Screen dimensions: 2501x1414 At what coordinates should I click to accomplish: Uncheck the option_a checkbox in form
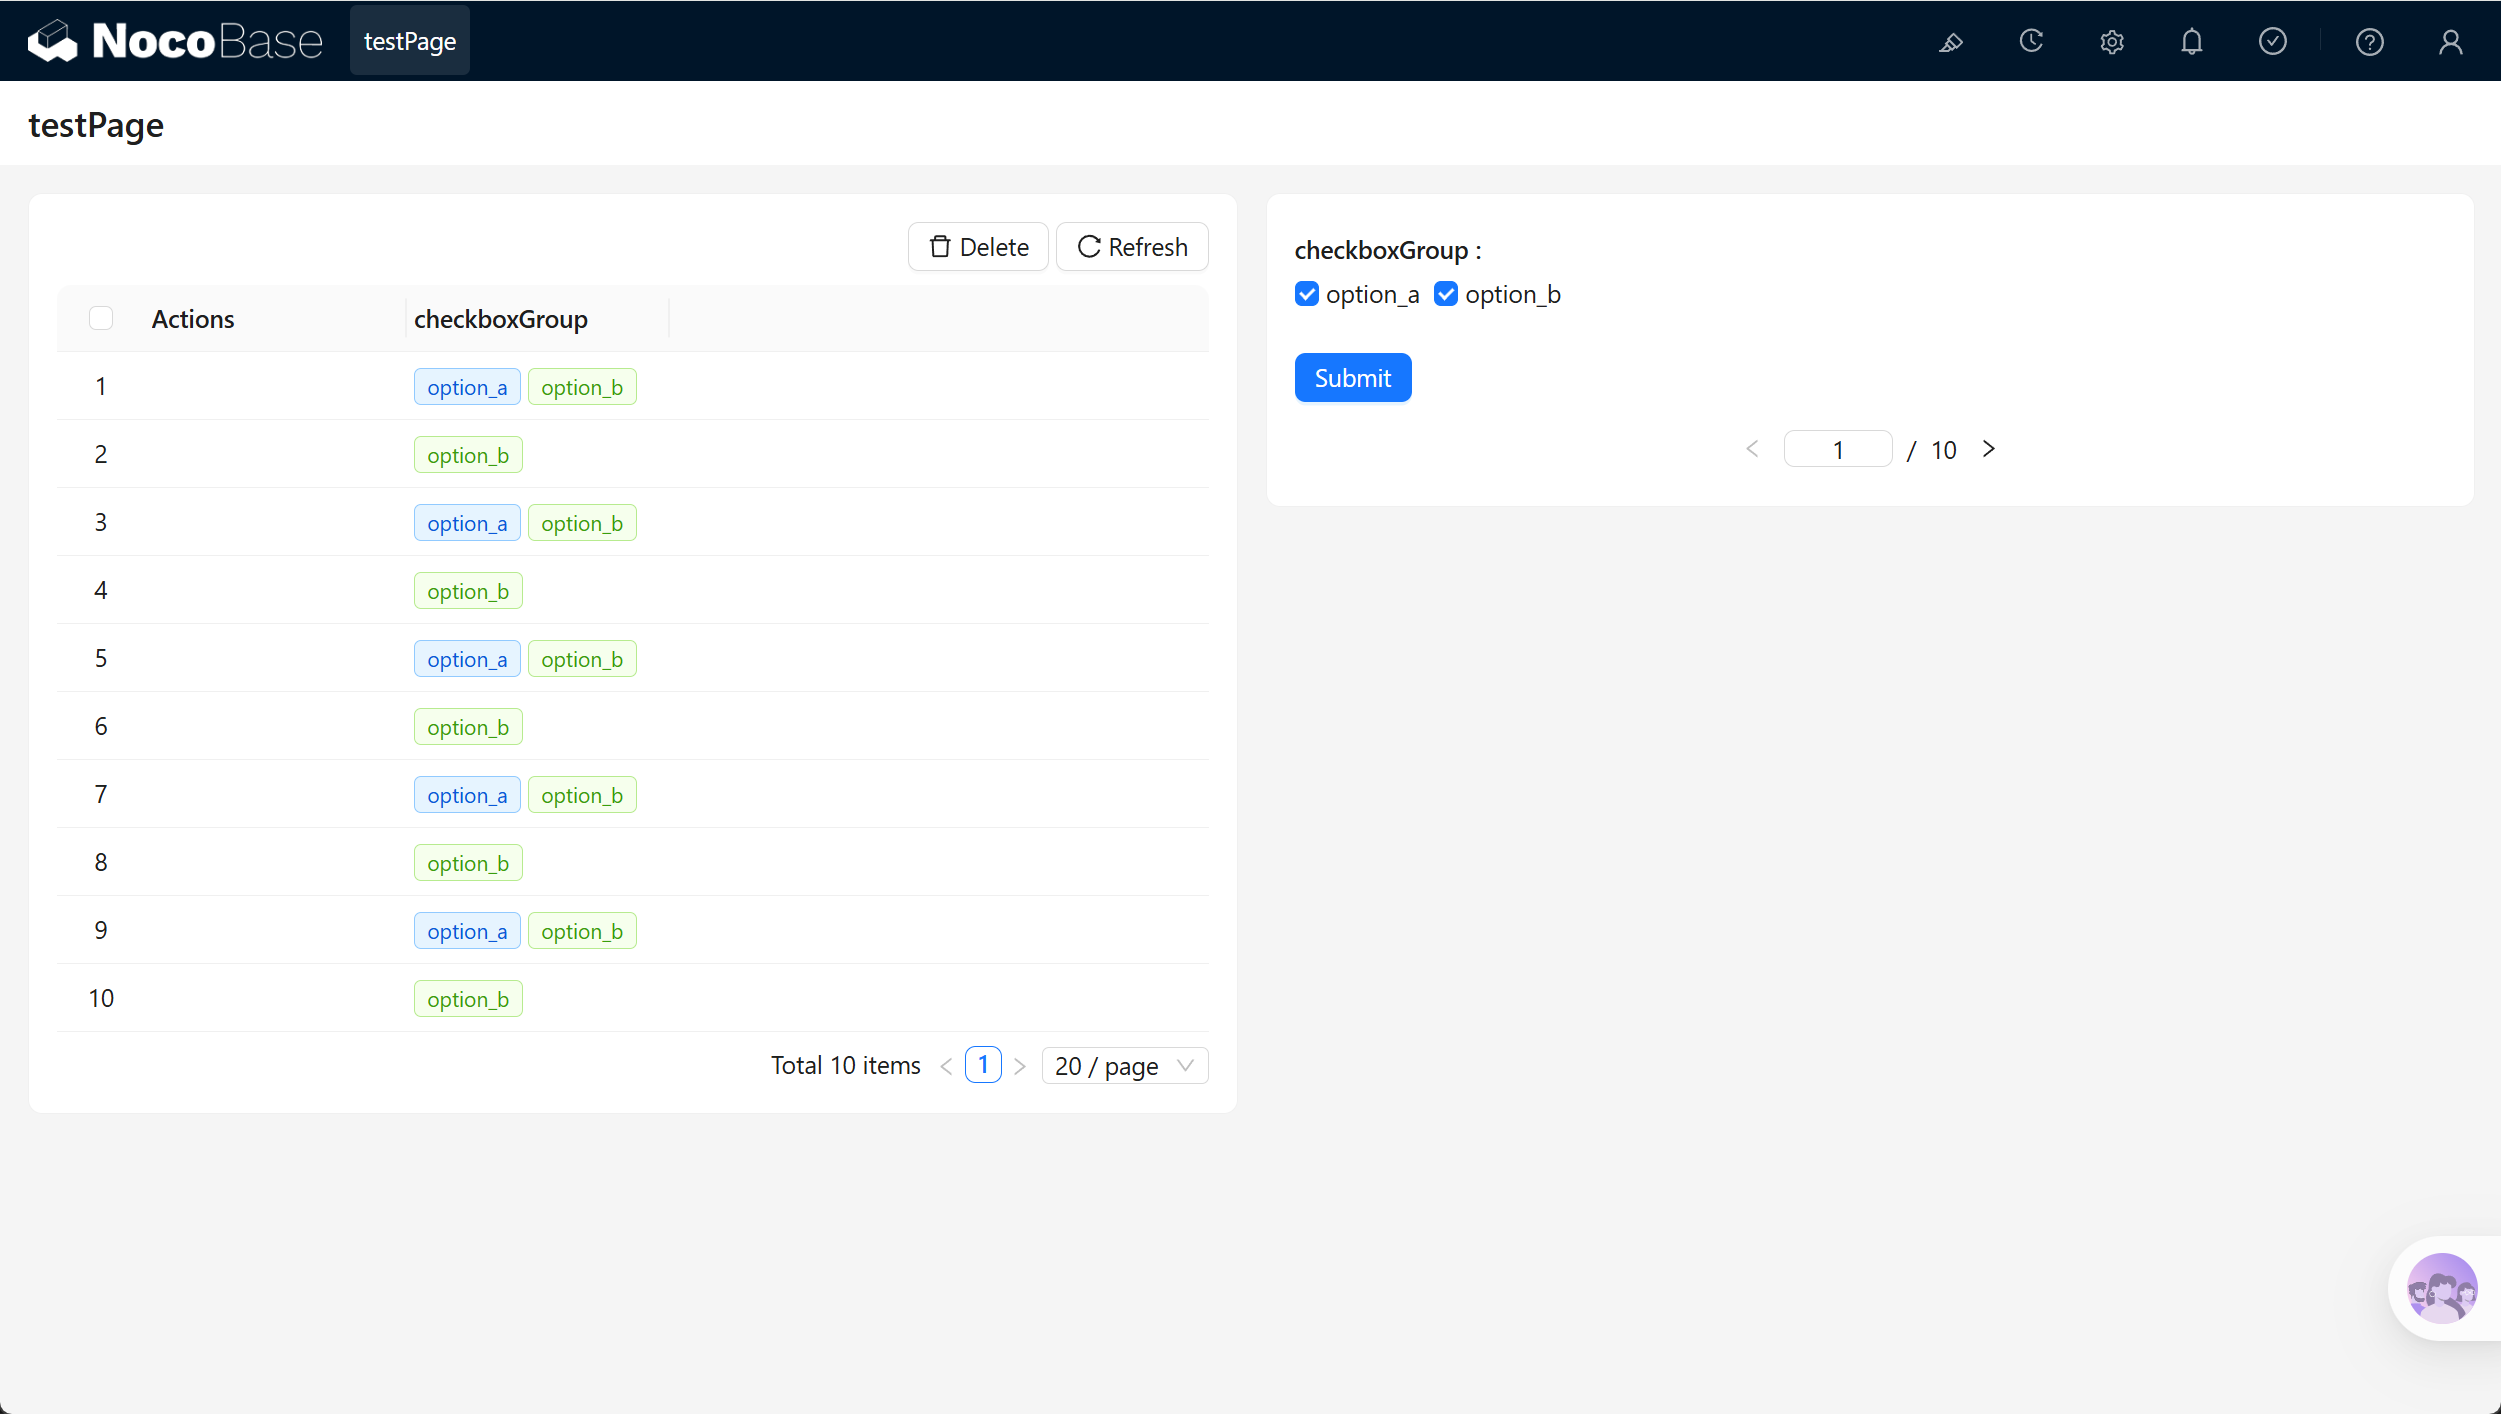pos(1306,294)
